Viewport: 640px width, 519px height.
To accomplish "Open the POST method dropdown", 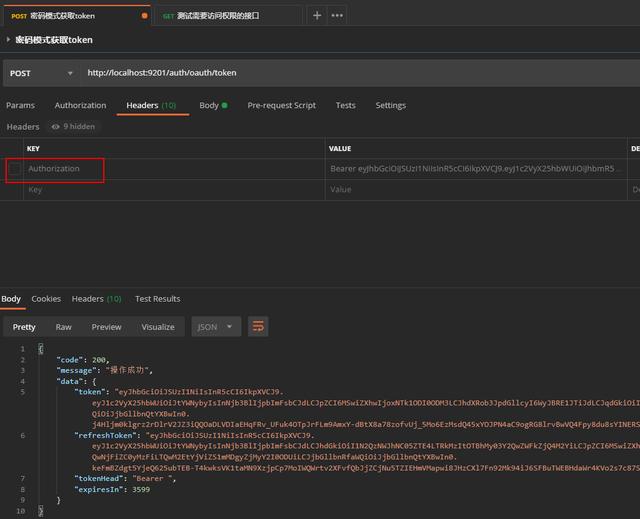I will (x=40, y=73).
